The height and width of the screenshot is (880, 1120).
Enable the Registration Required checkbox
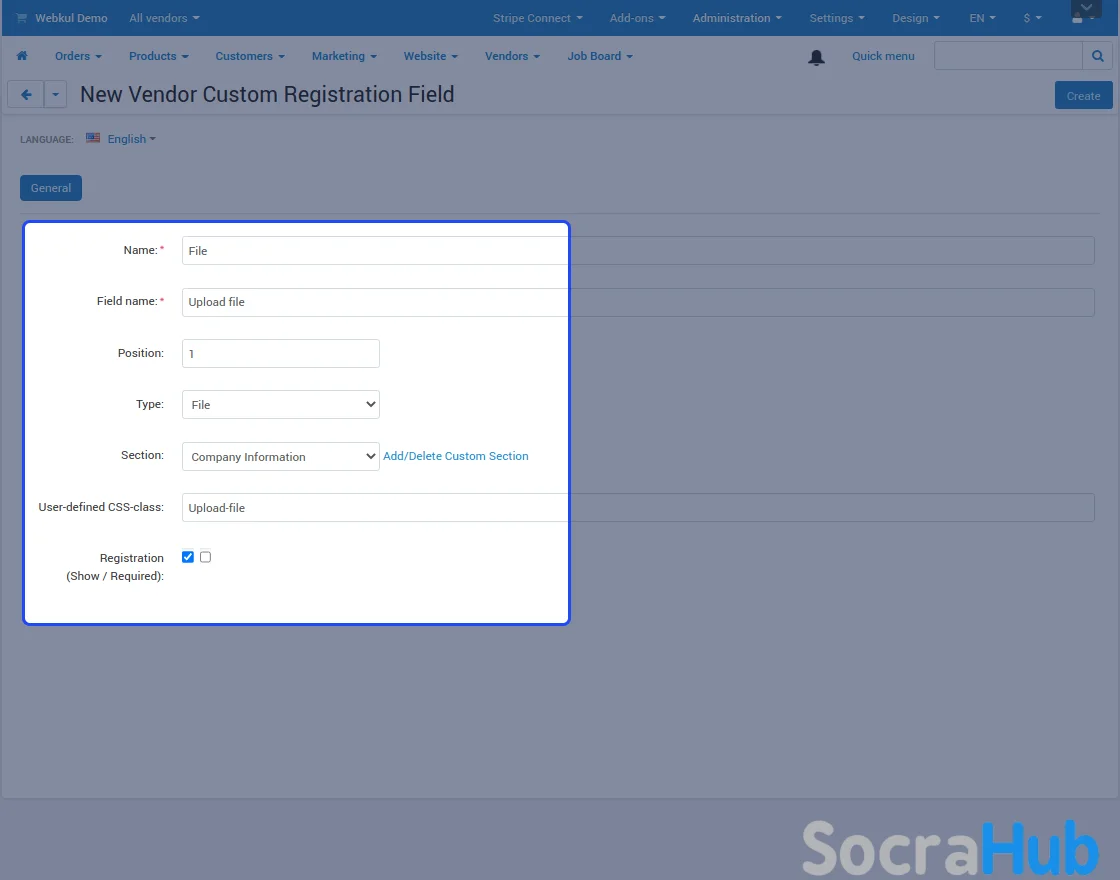point(206,557)
